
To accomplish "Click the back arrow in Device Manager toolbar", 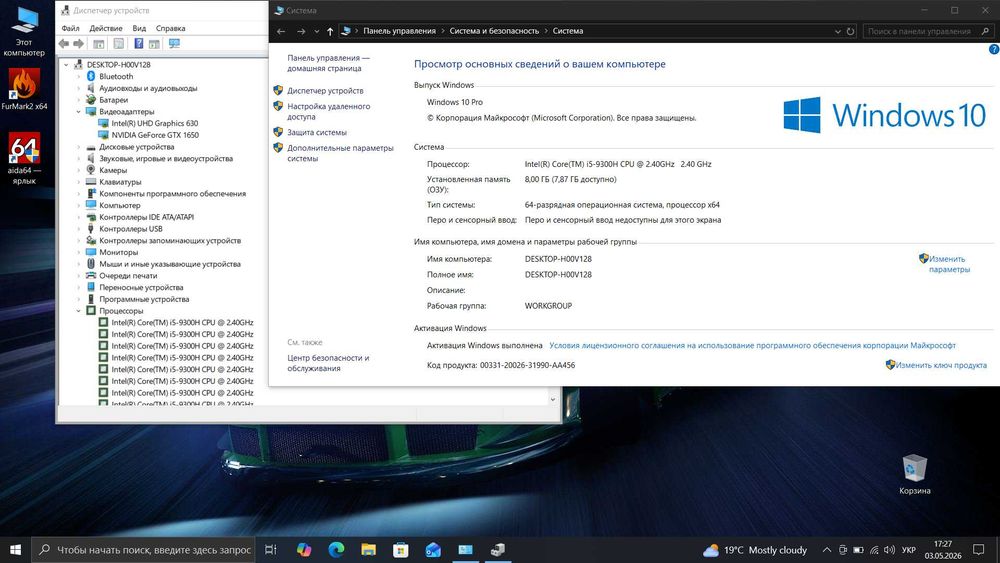I will click(x=64, y=43).
